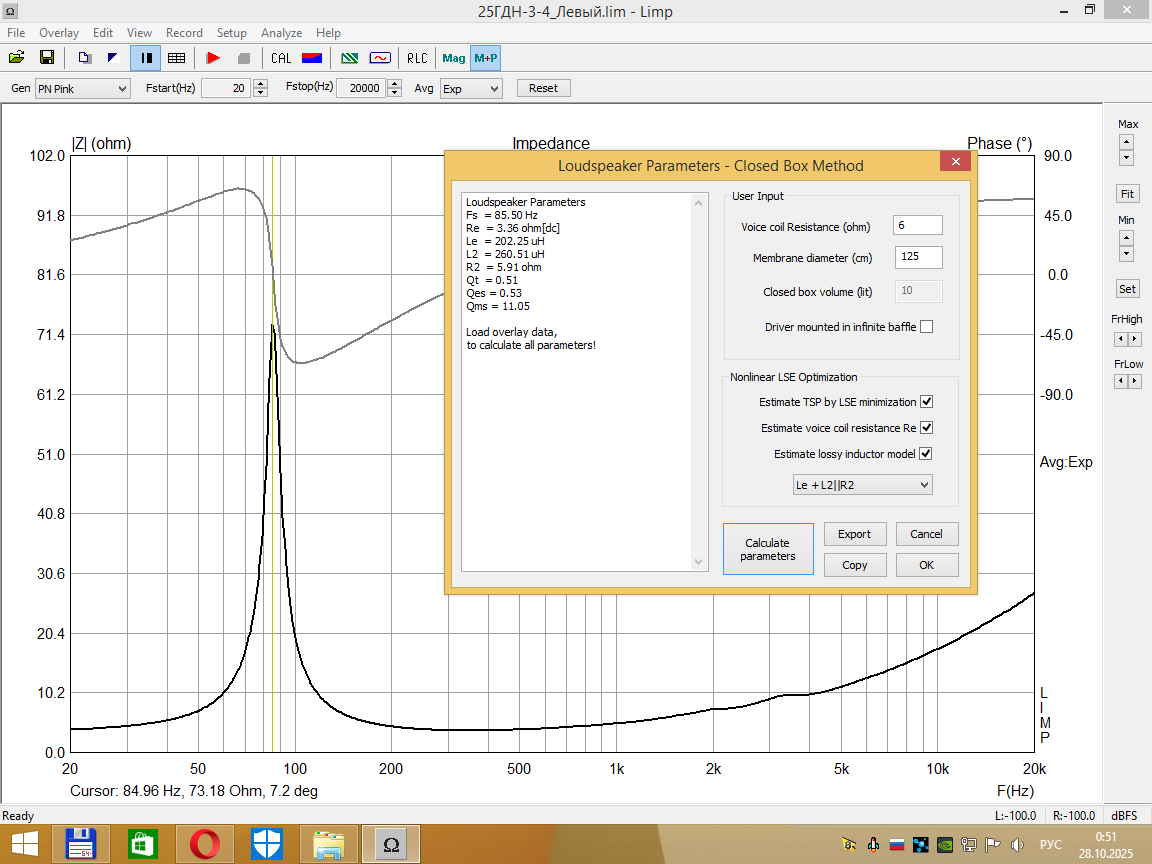This screenshot has width=1152, height=864.
Task: Click the grid table toolbar icon
Action: (x=176, y=58)
